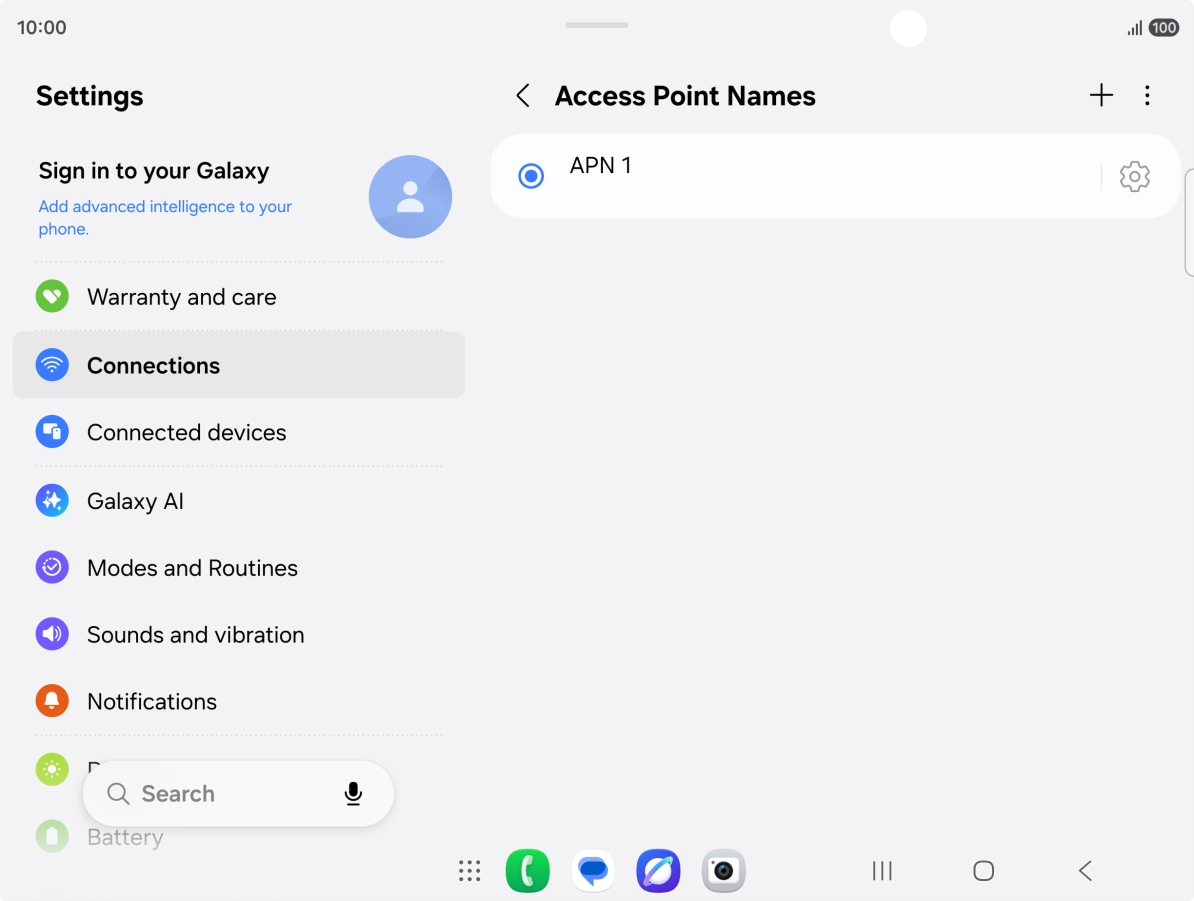Tap the profile avatar icon
The height and width of the screenshot is (901, 1194).
click(410, 196)
